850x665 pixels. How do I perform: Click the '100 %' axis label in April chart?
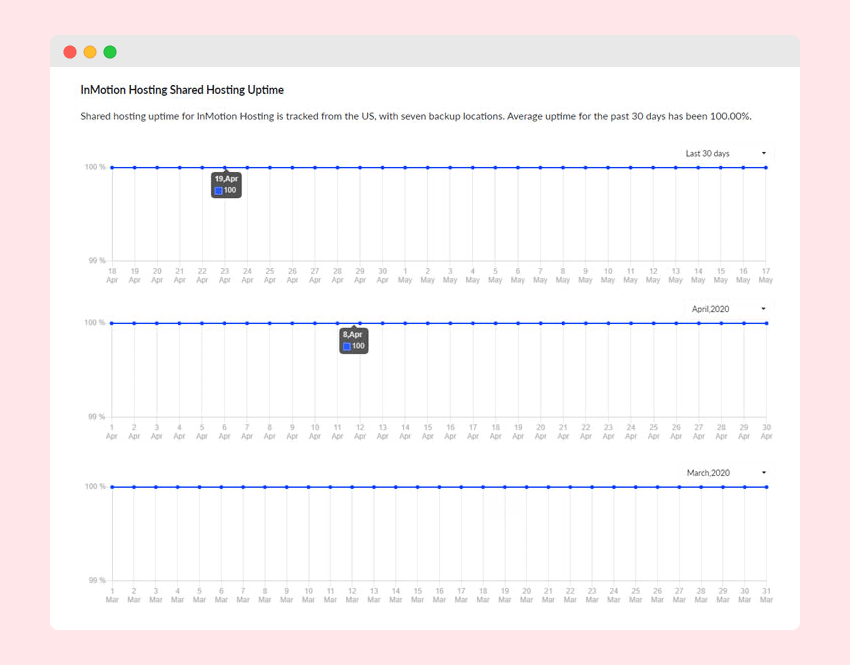(95, 322)
